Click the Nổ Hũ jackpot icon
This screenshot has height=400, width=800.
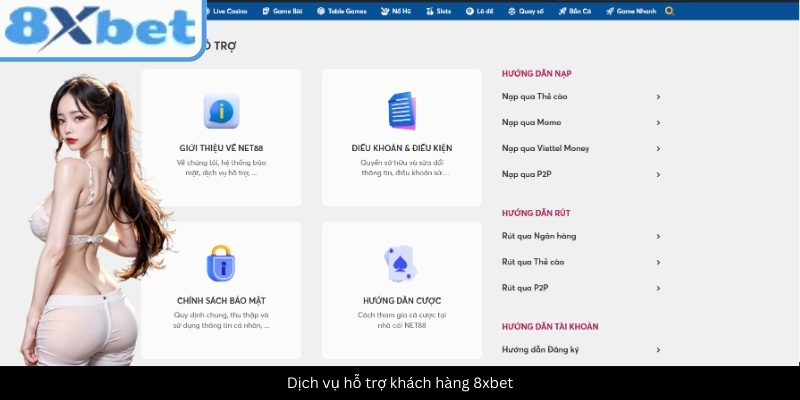click(385, 11)
